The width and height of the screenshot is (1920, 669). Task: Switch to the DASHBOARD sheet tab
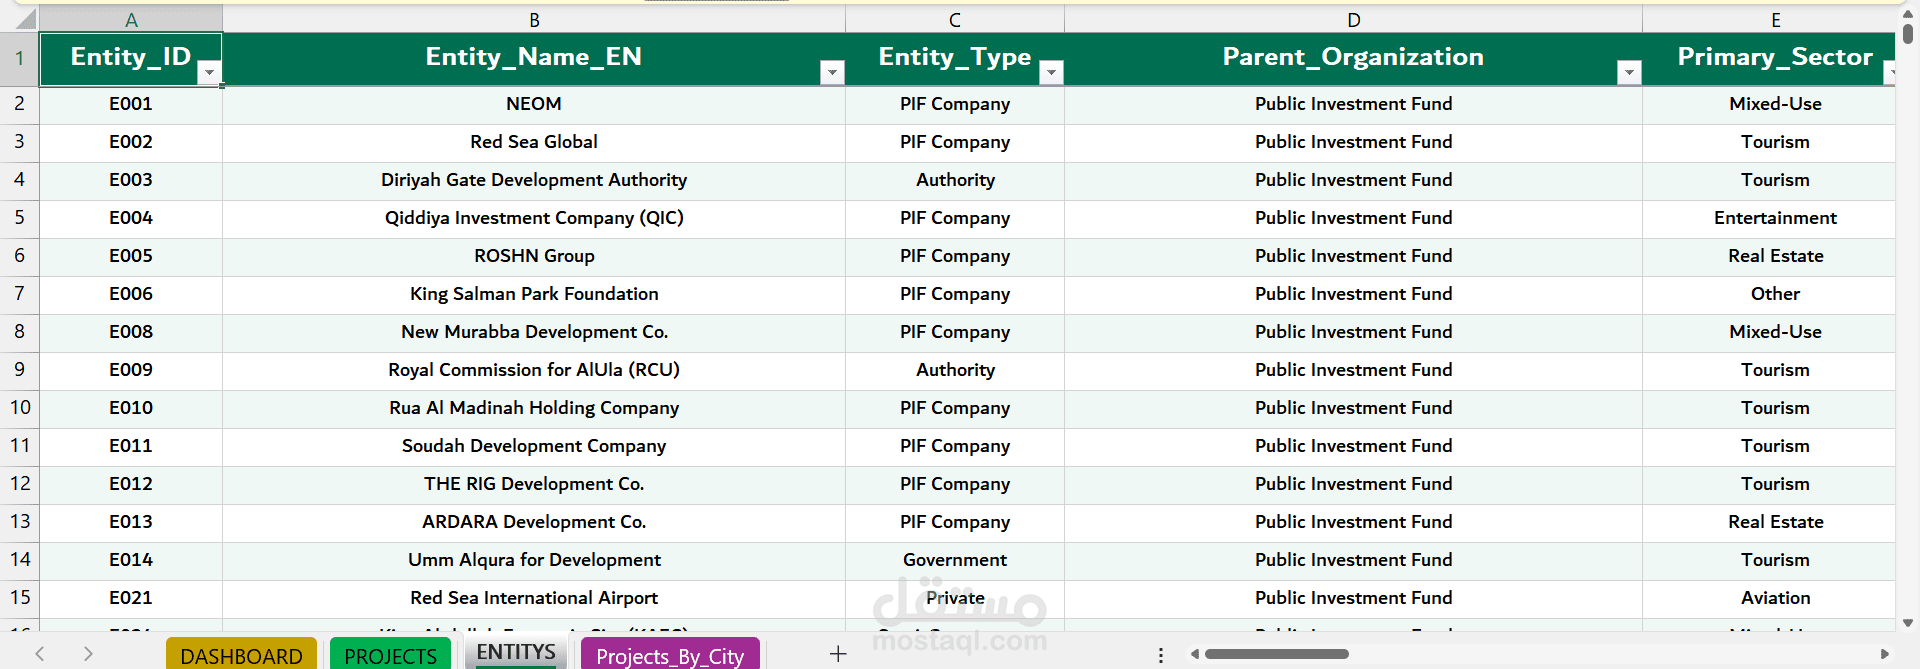point(241,656)
